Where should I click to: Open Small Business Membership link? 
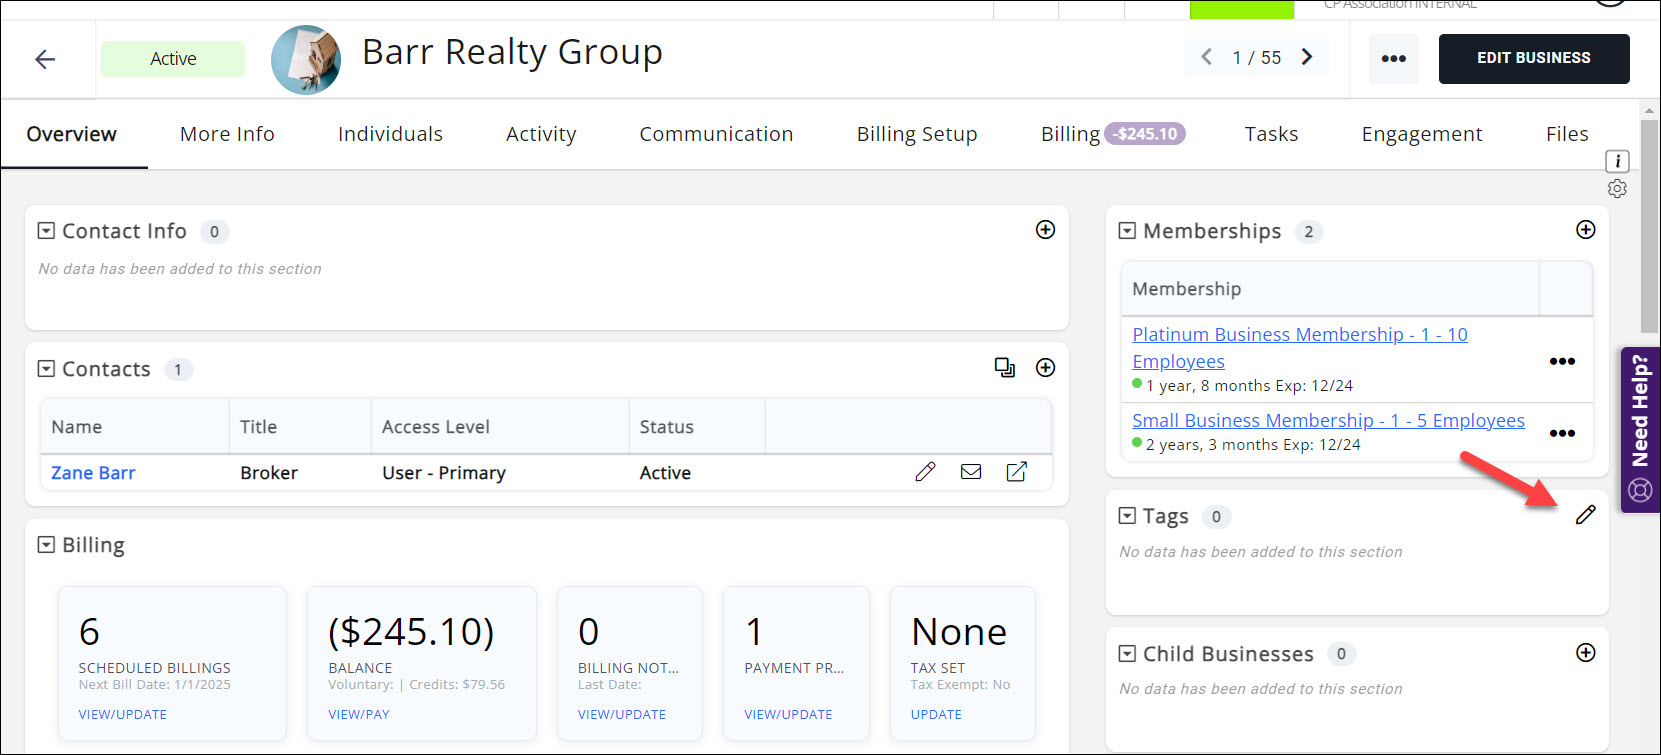pos(1328,421)
